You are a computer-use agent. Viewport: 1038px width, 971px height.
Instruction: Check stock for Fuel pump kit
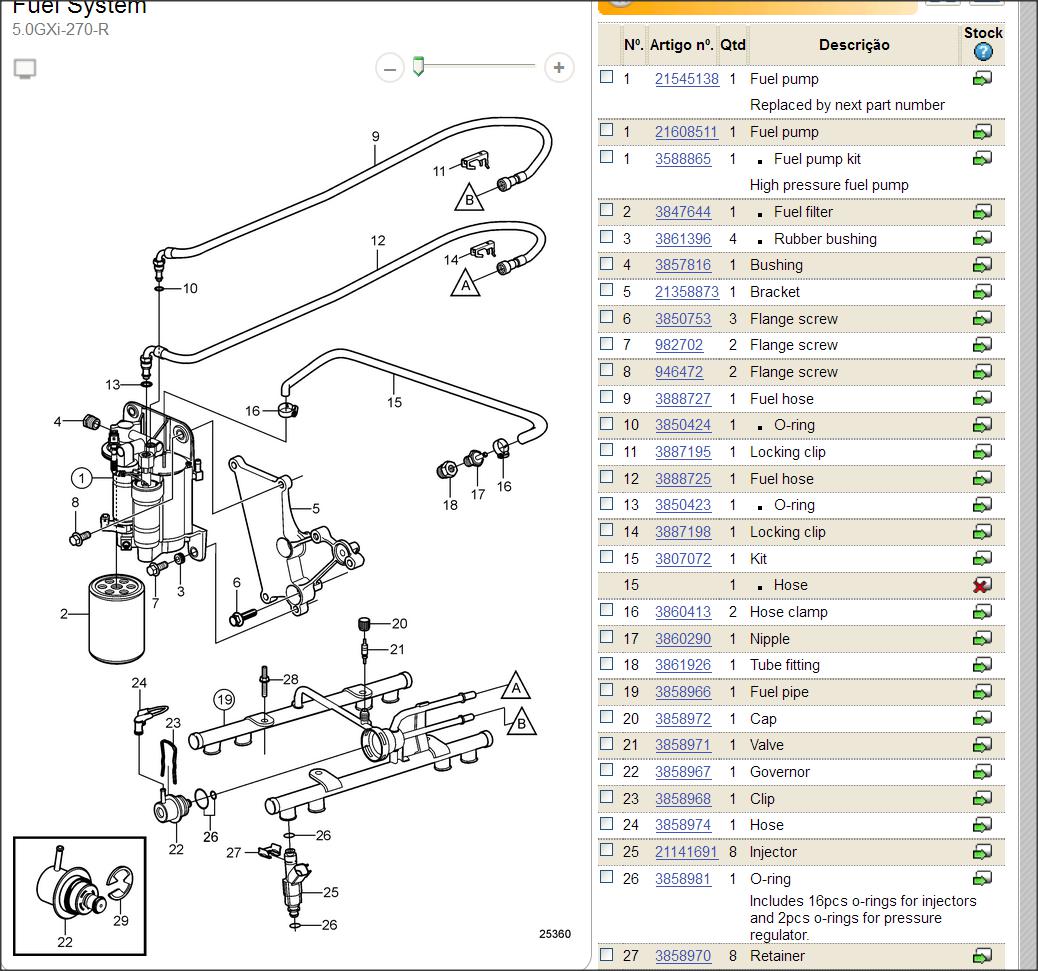[x=982, y=159]
